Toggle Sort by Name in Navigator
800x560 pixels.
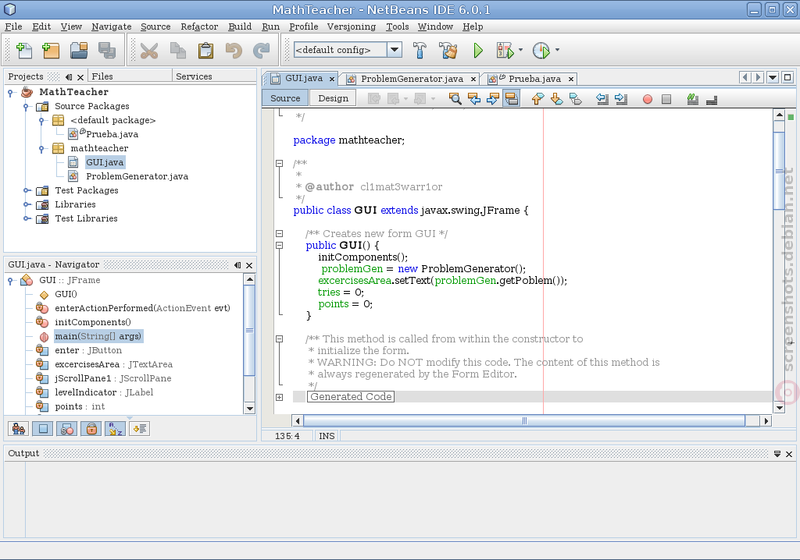(x=115, y=429)
